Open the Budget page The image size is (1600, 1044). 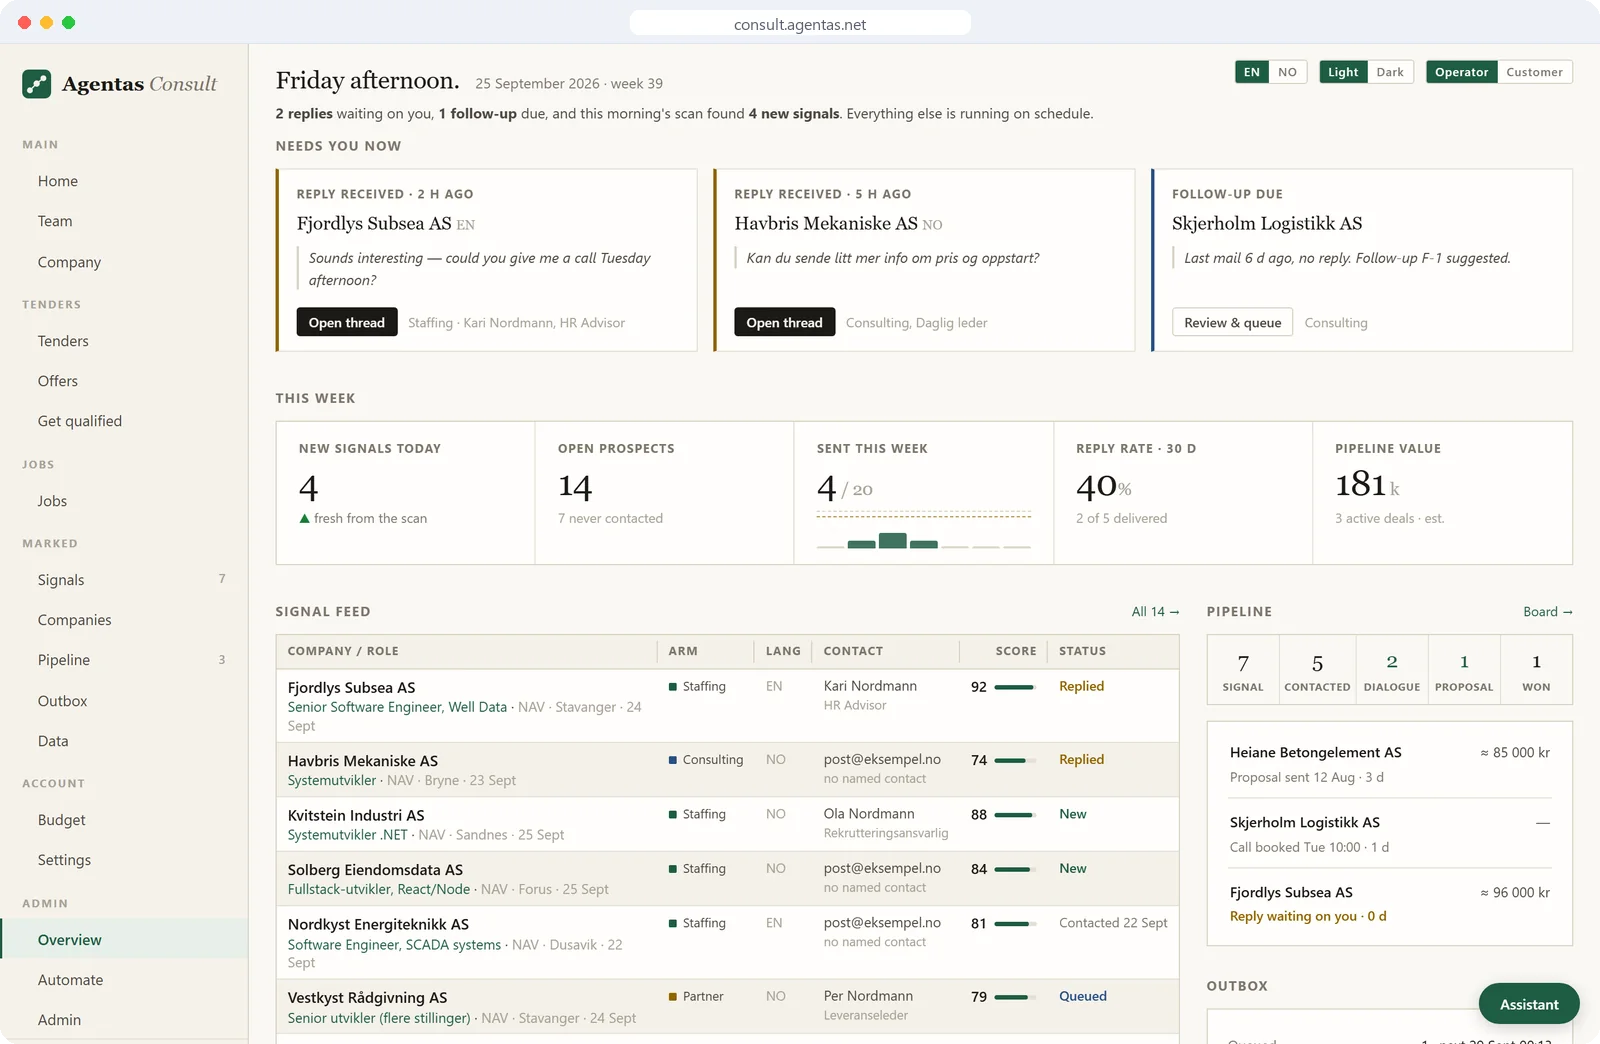tap(124, 820)
